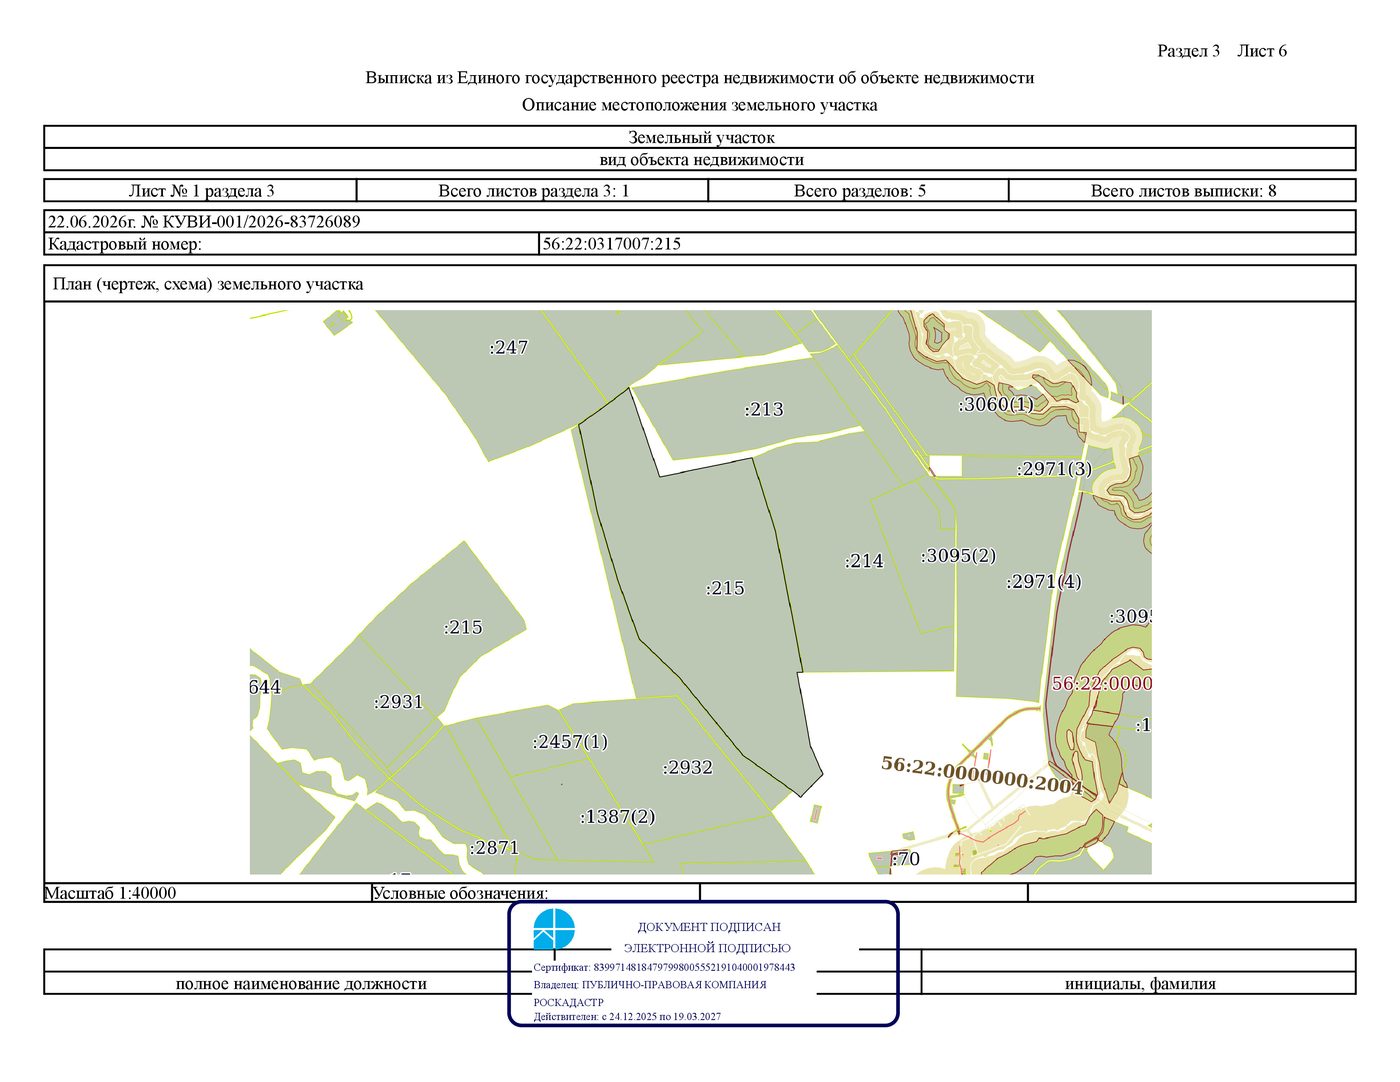
Task: Click the "РОСКАДАСТР" line in the stamp
Action: tap(569, 1002)
